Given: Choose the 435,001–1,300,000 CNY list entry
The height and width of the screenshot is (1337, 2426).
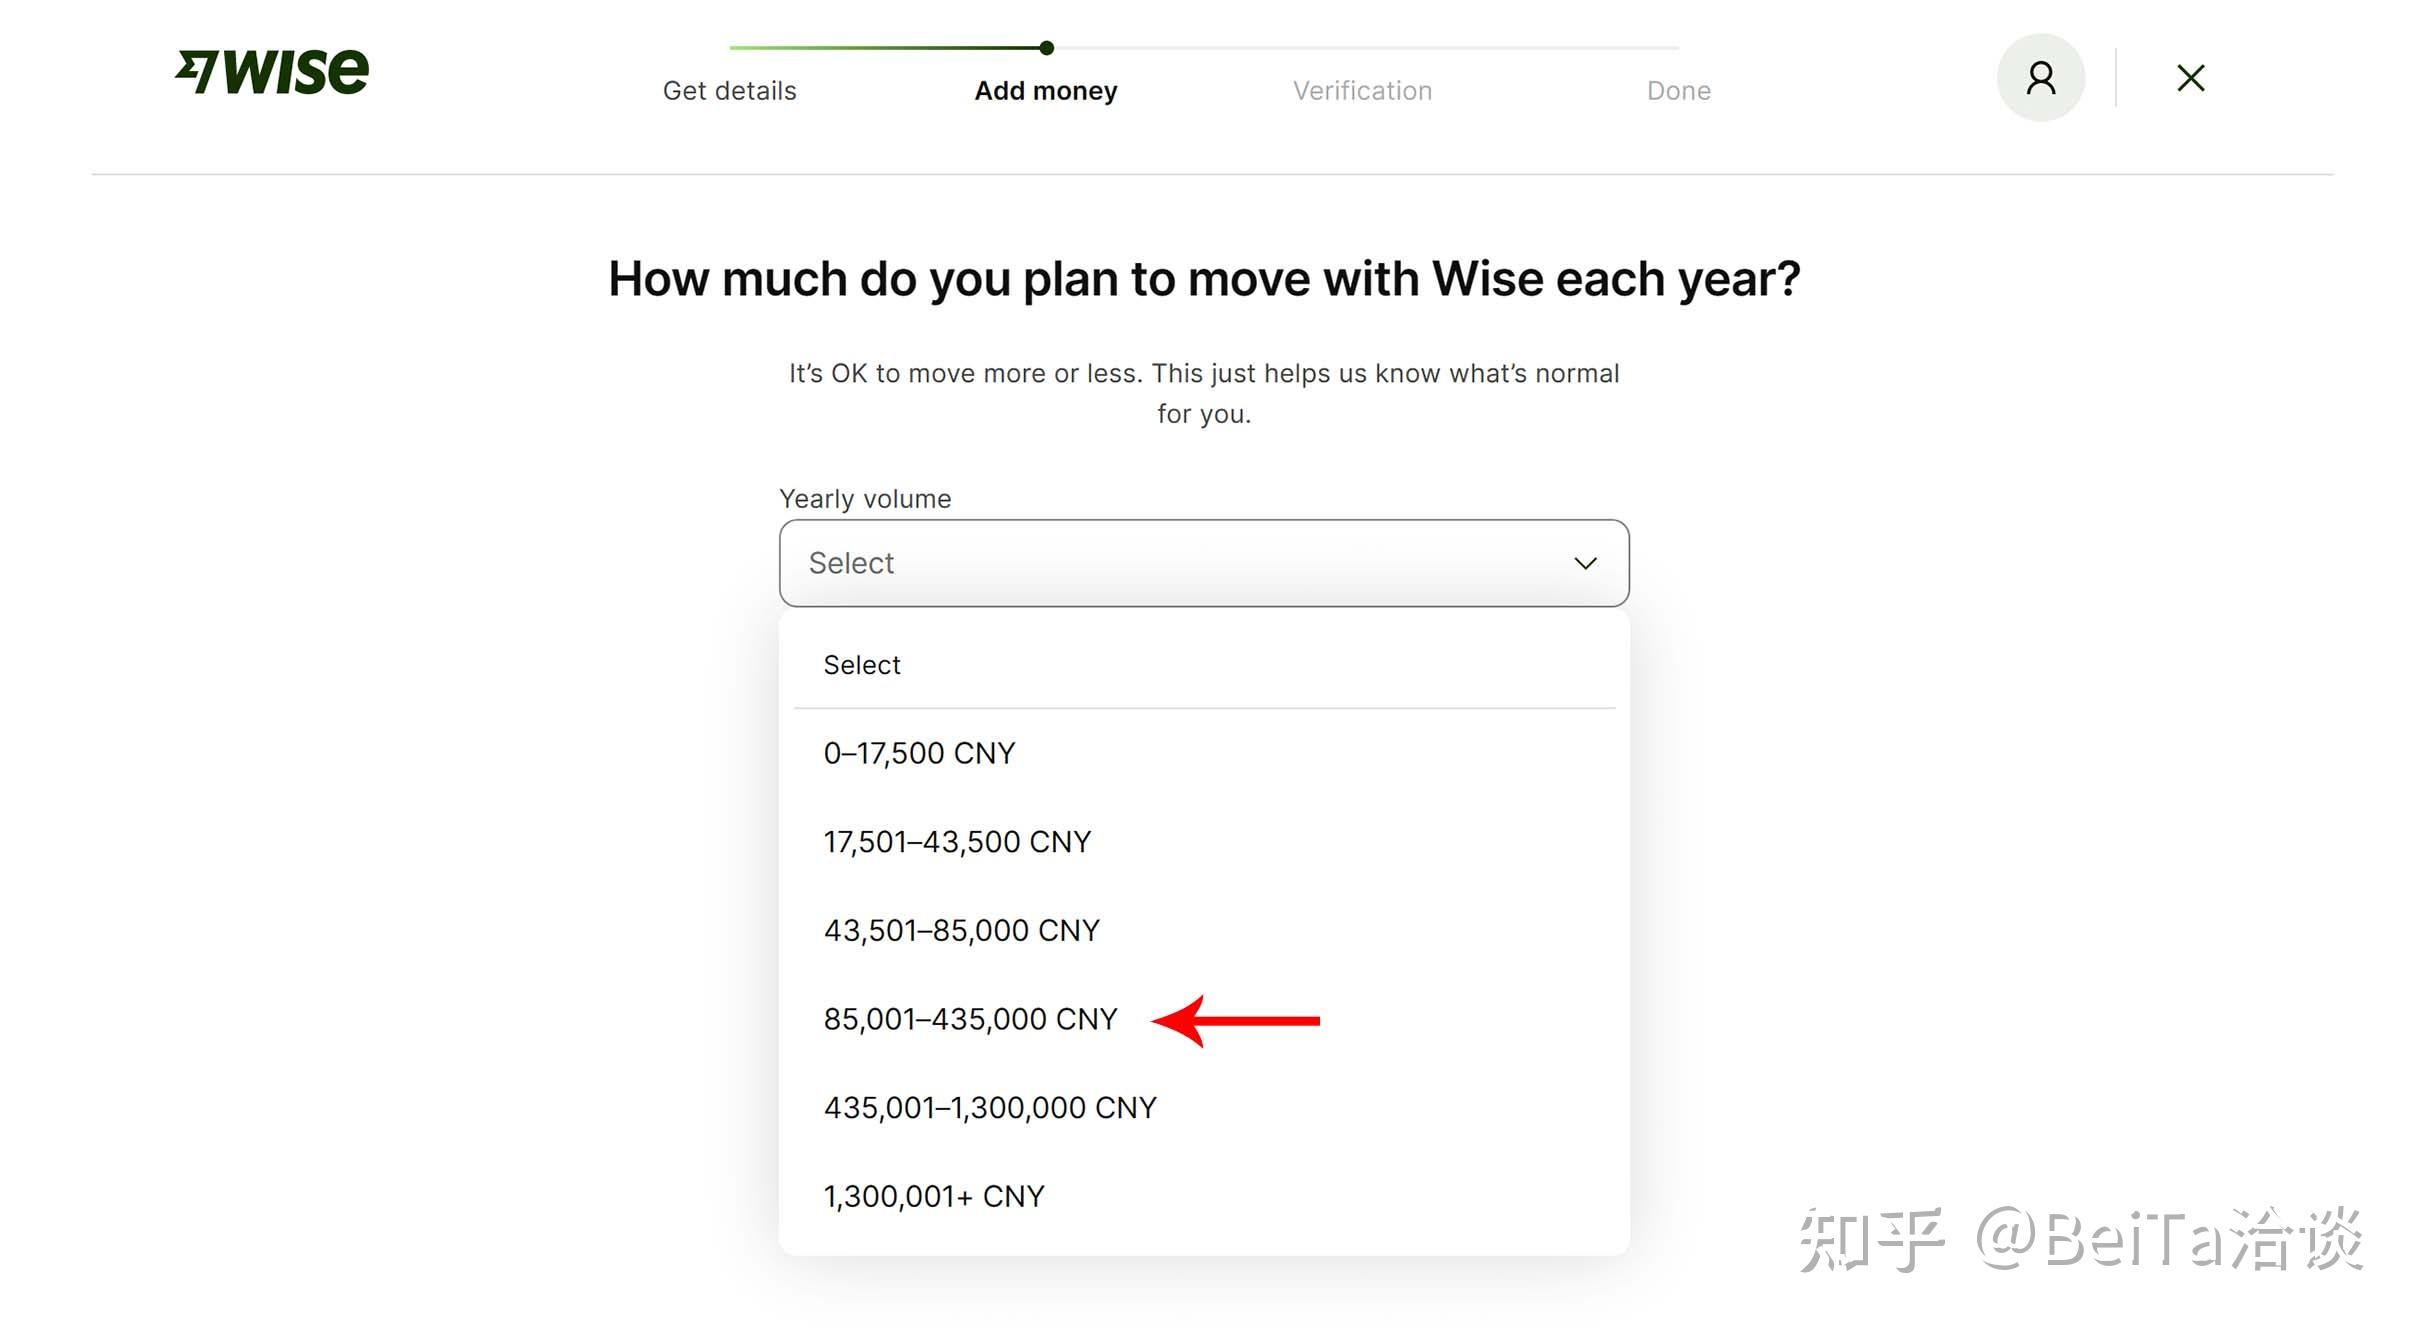Looking at the screenshot, I should click(989, 1106).
